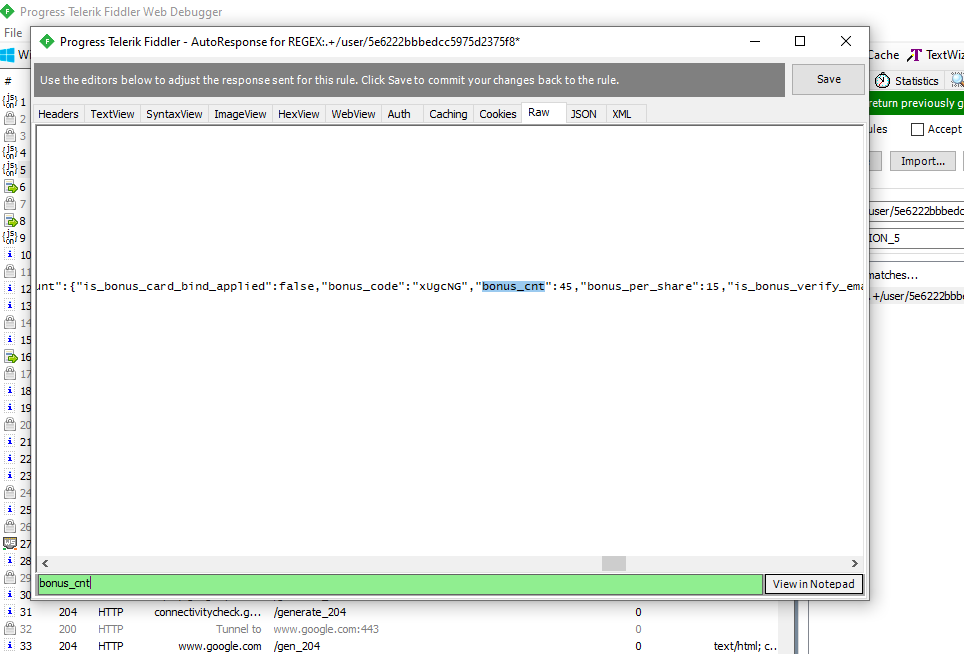Image resolution: width=964 pixels, height=654 pixels.
Task: Click the Statistics tab label
Action: [917, 81]
